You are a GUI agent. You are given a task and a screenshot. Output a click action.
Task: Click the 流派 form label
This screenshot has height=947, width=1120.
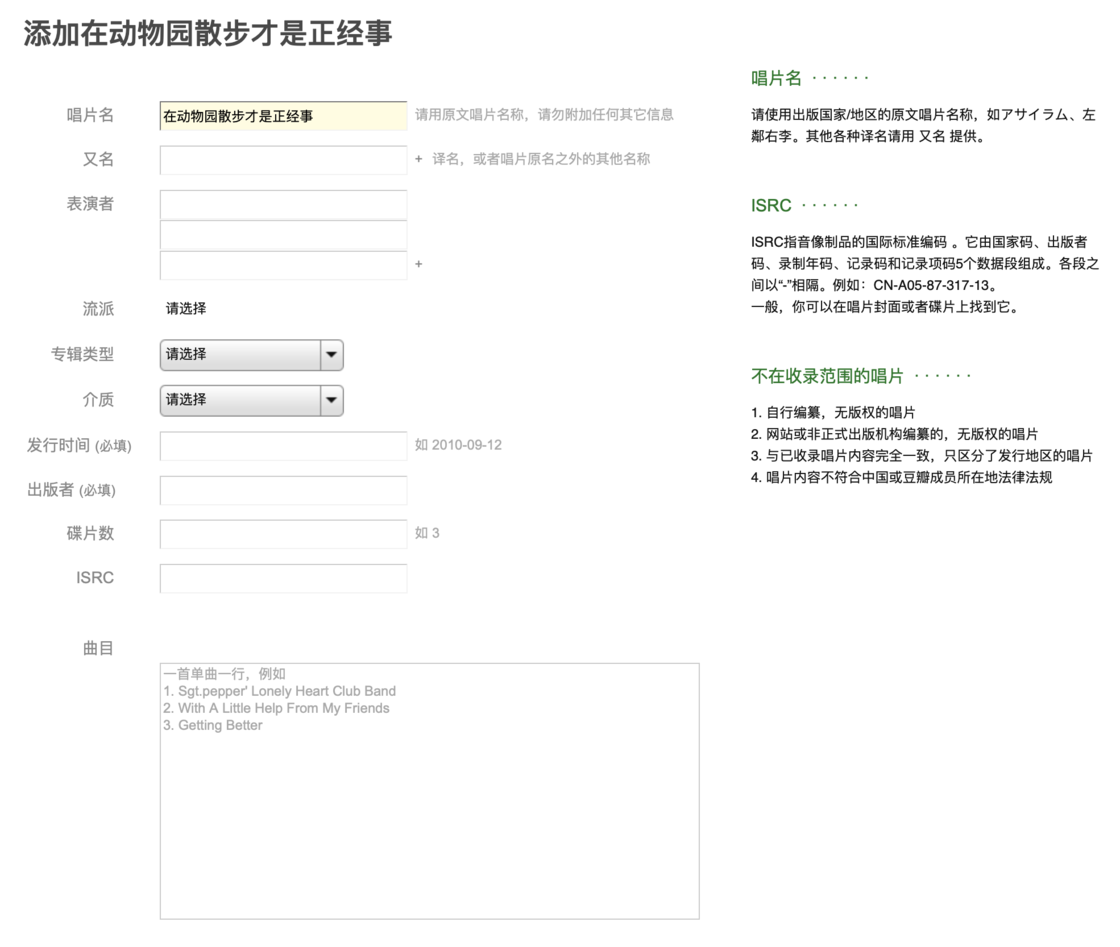(x=98, y=309)
